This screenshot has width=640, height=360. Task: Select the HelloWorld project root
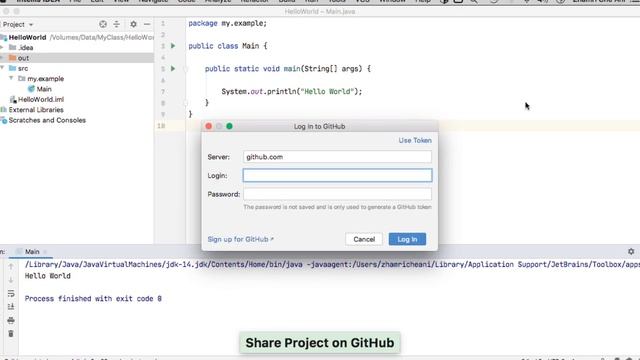coord(27,37)
